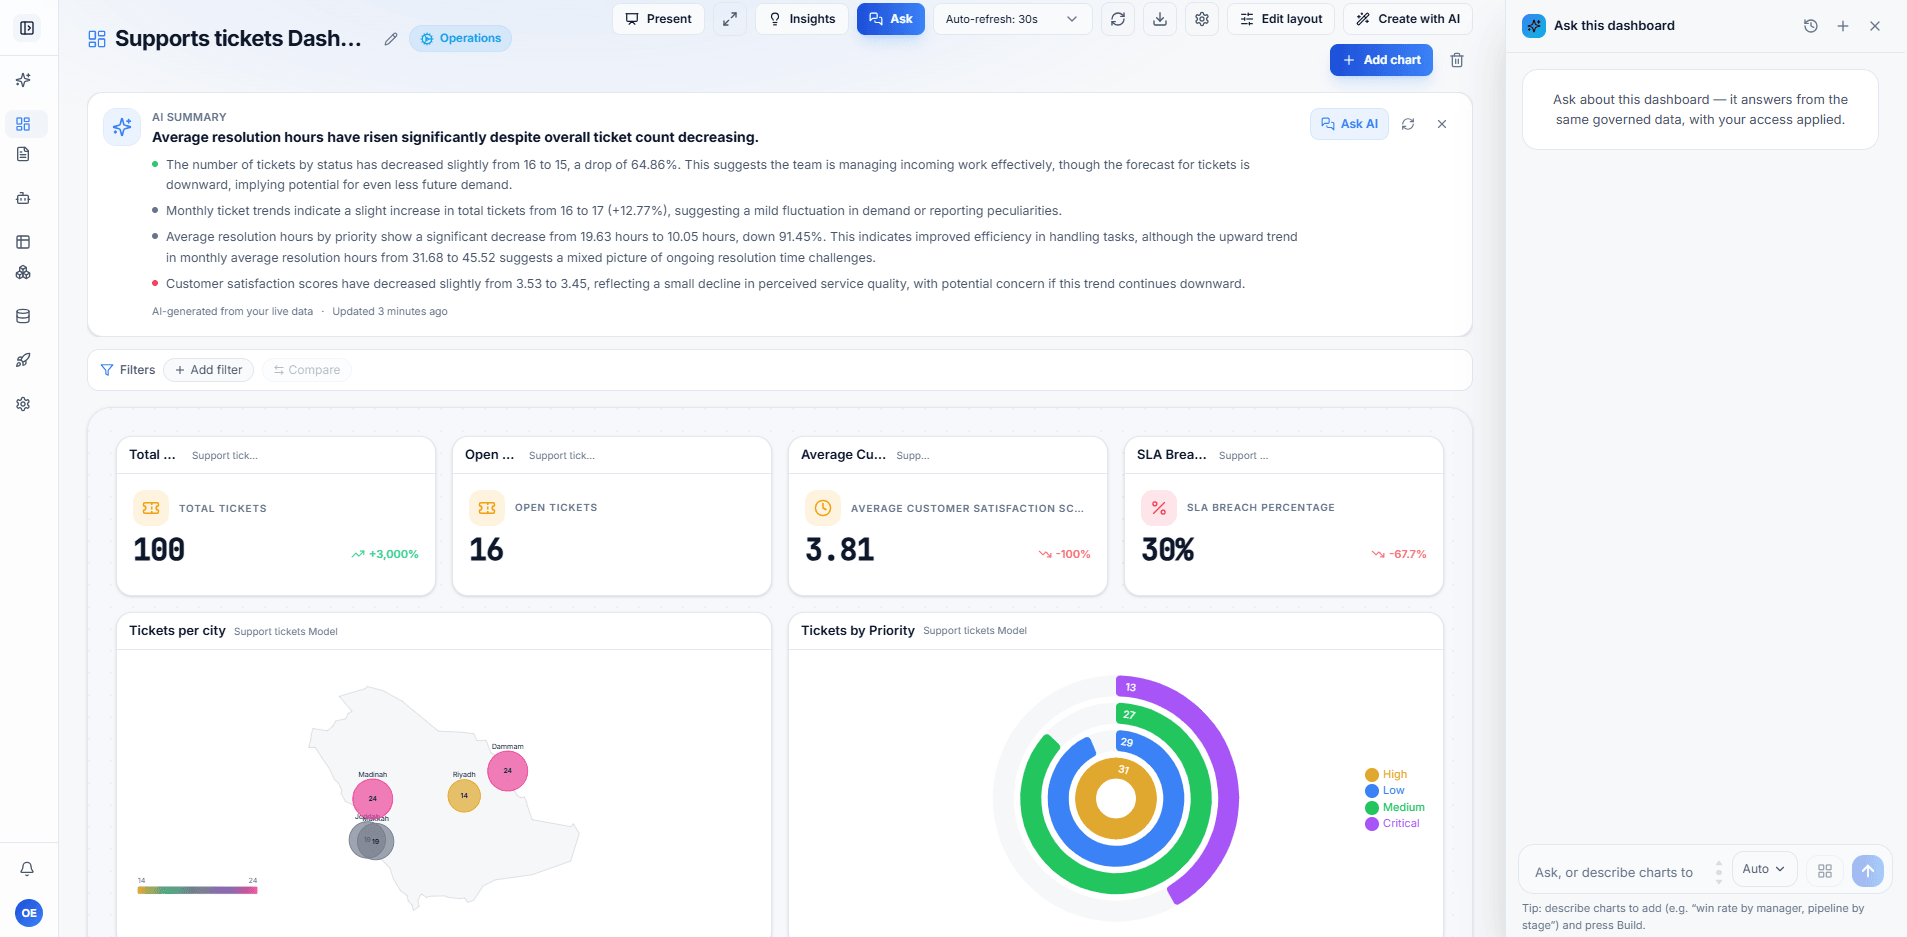The image size is (1907, 937).
Task: Open the OE user avatar
Action: [x=29, y=913]
